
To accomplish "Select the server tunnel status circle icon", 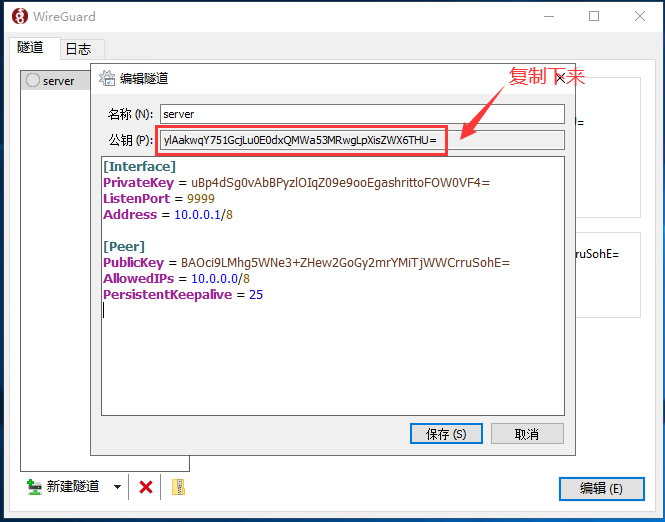I will (x=33, y=80).
